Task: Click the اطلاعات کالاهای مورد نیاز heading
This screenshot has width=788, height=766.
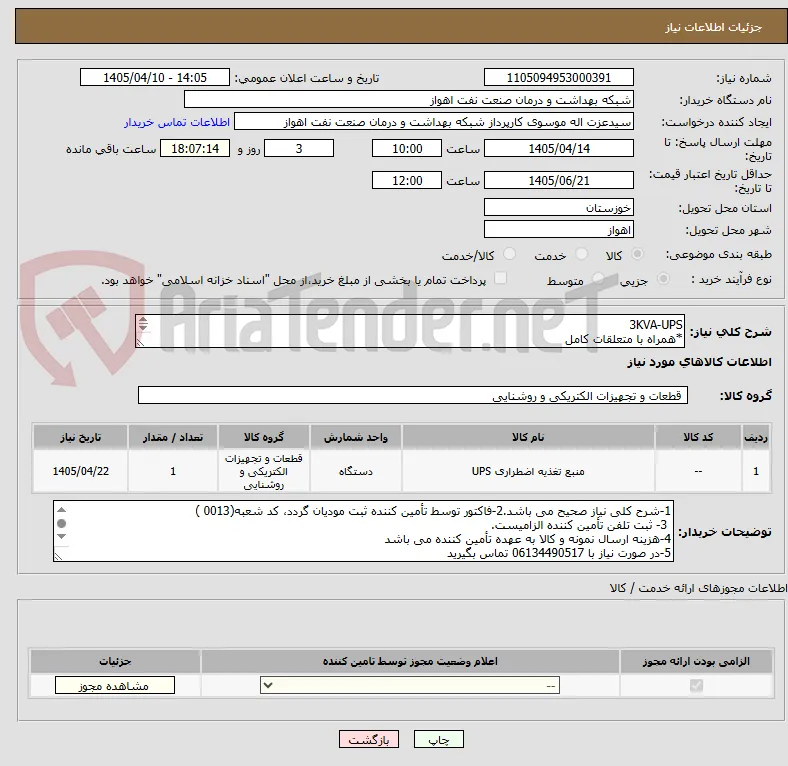Action: [x=699, y=362]
